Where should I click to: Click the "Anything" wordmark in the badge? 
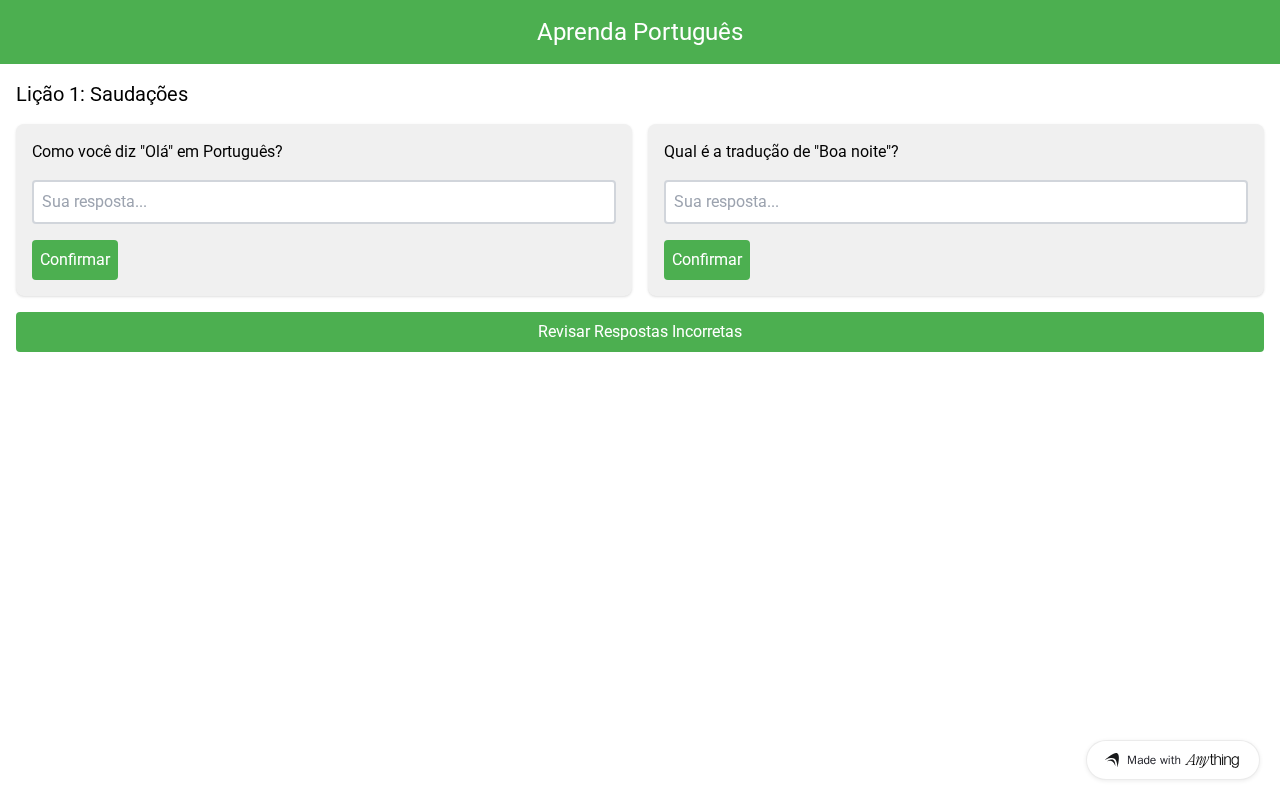pyautogui.click(x=1212, y=760)
